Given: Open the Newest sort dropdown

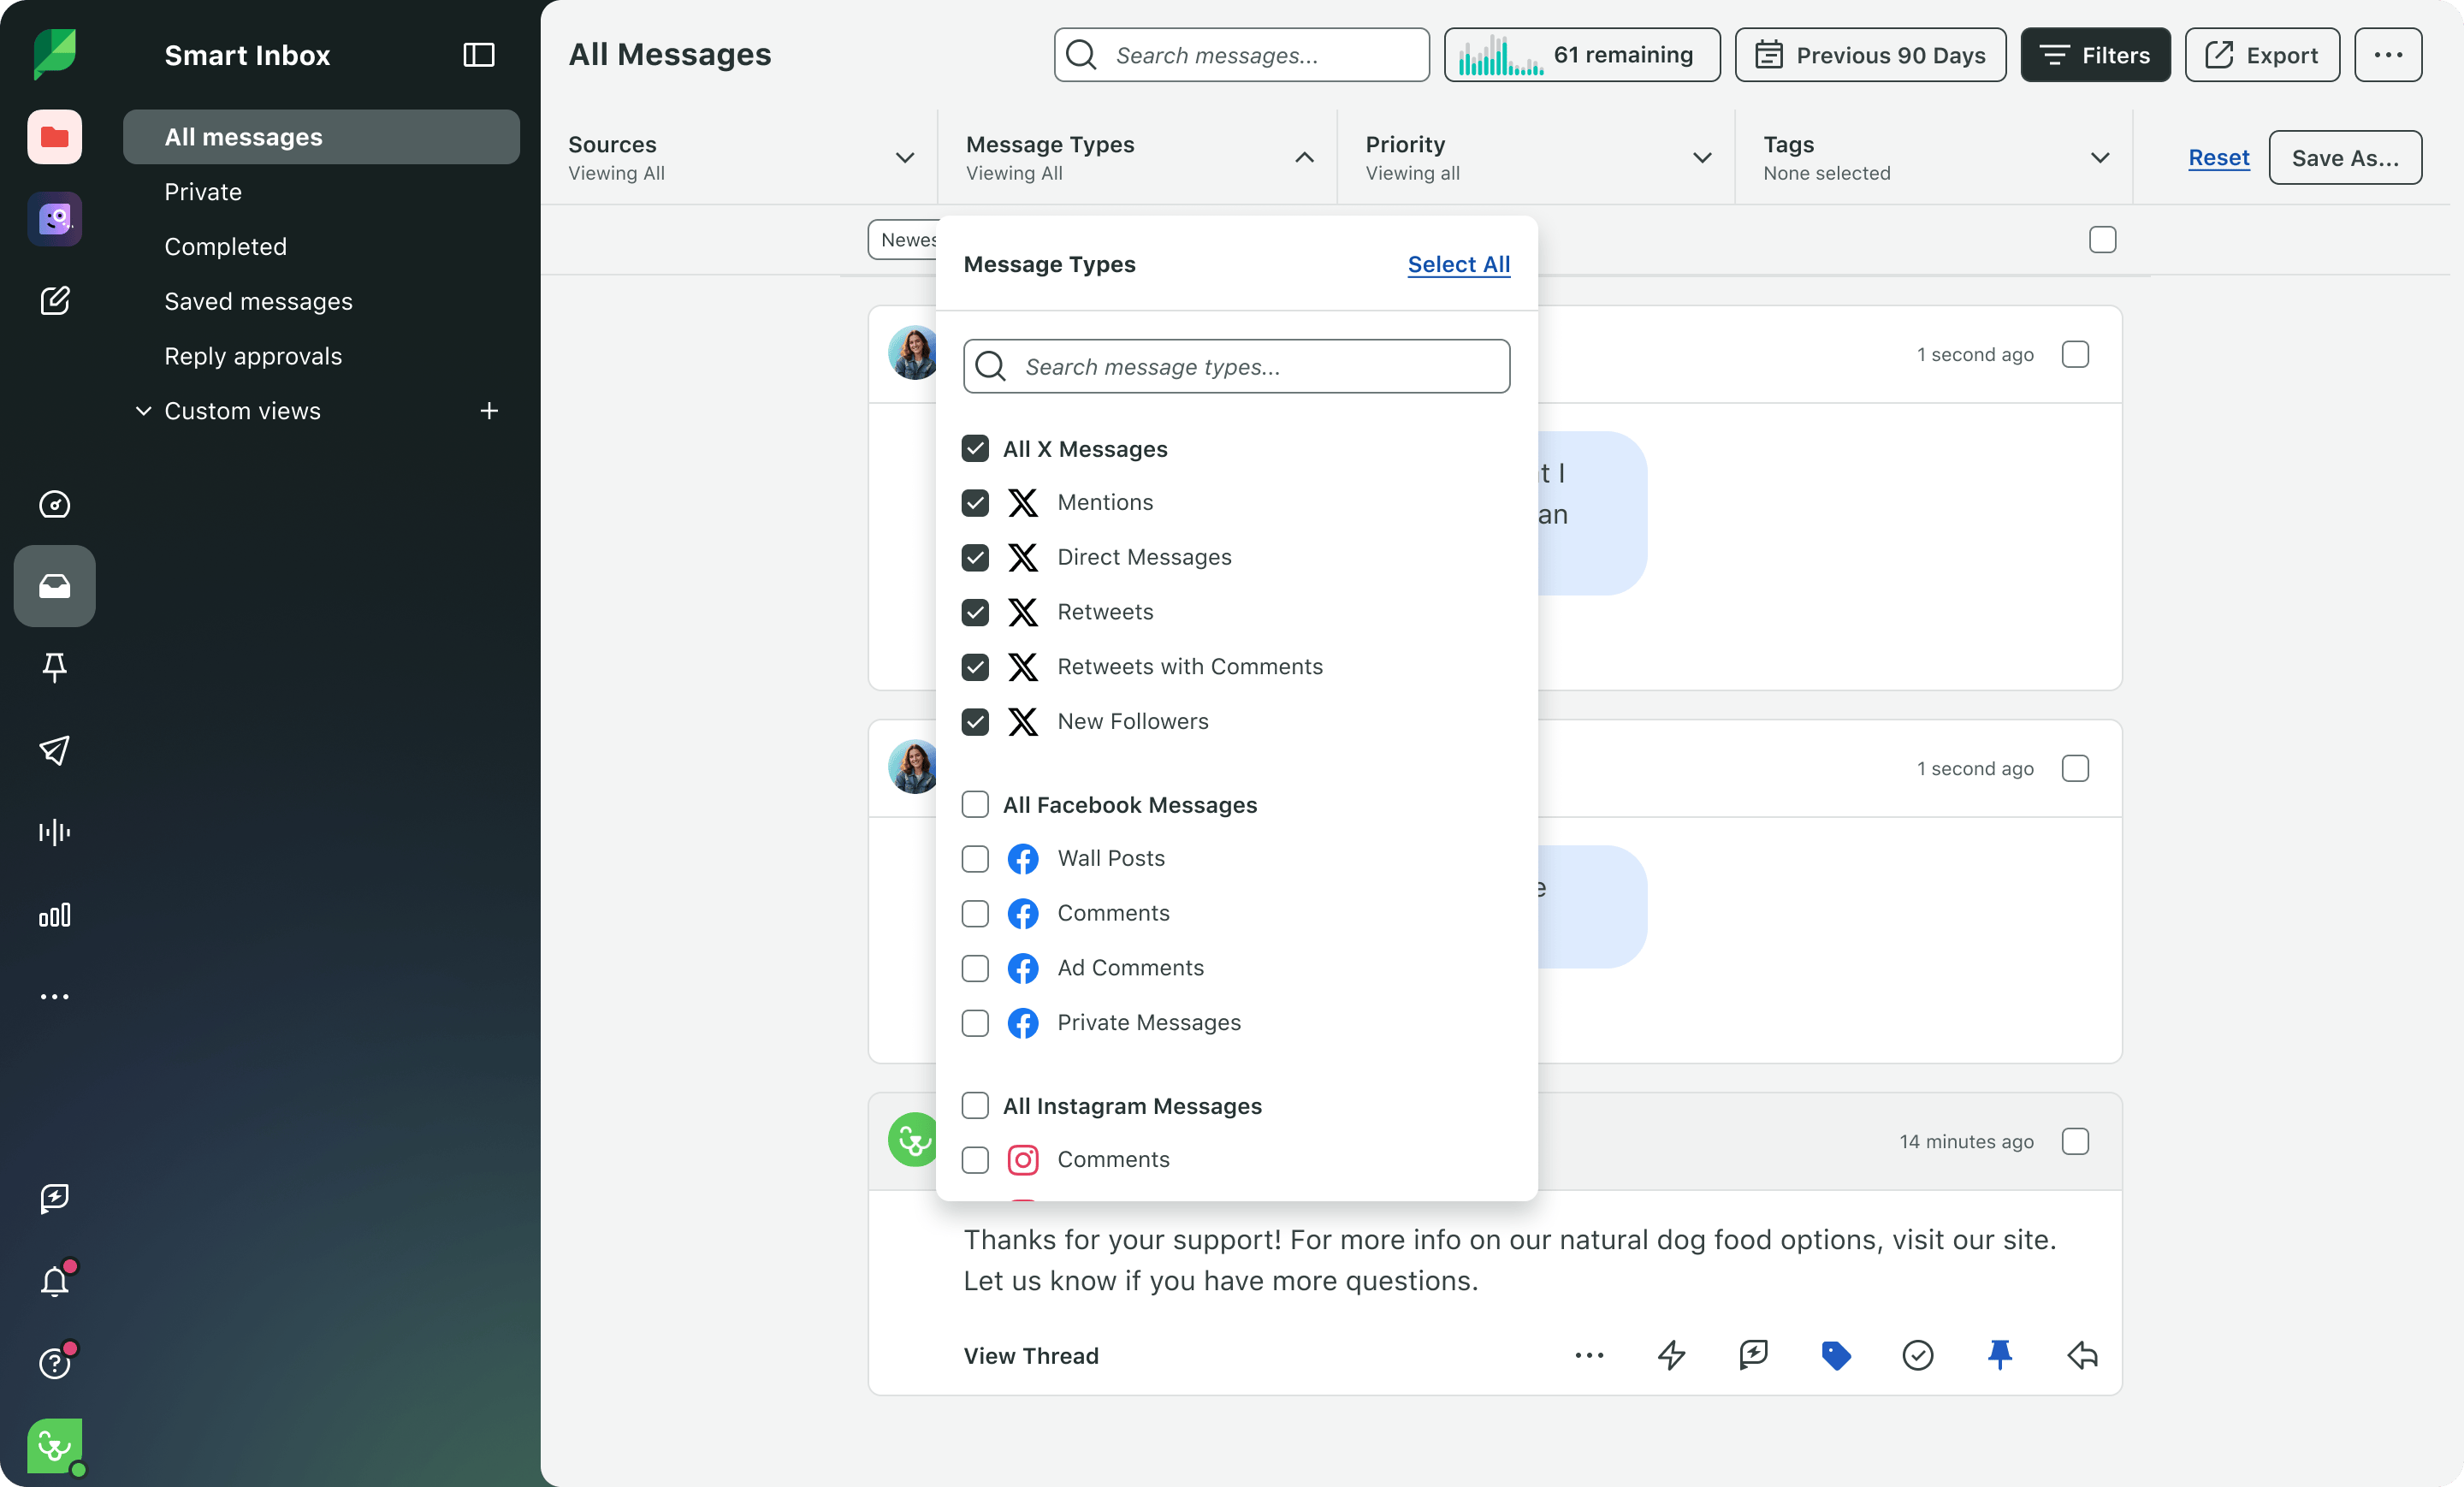Looking at the screenshot, I should pos(903,240).
